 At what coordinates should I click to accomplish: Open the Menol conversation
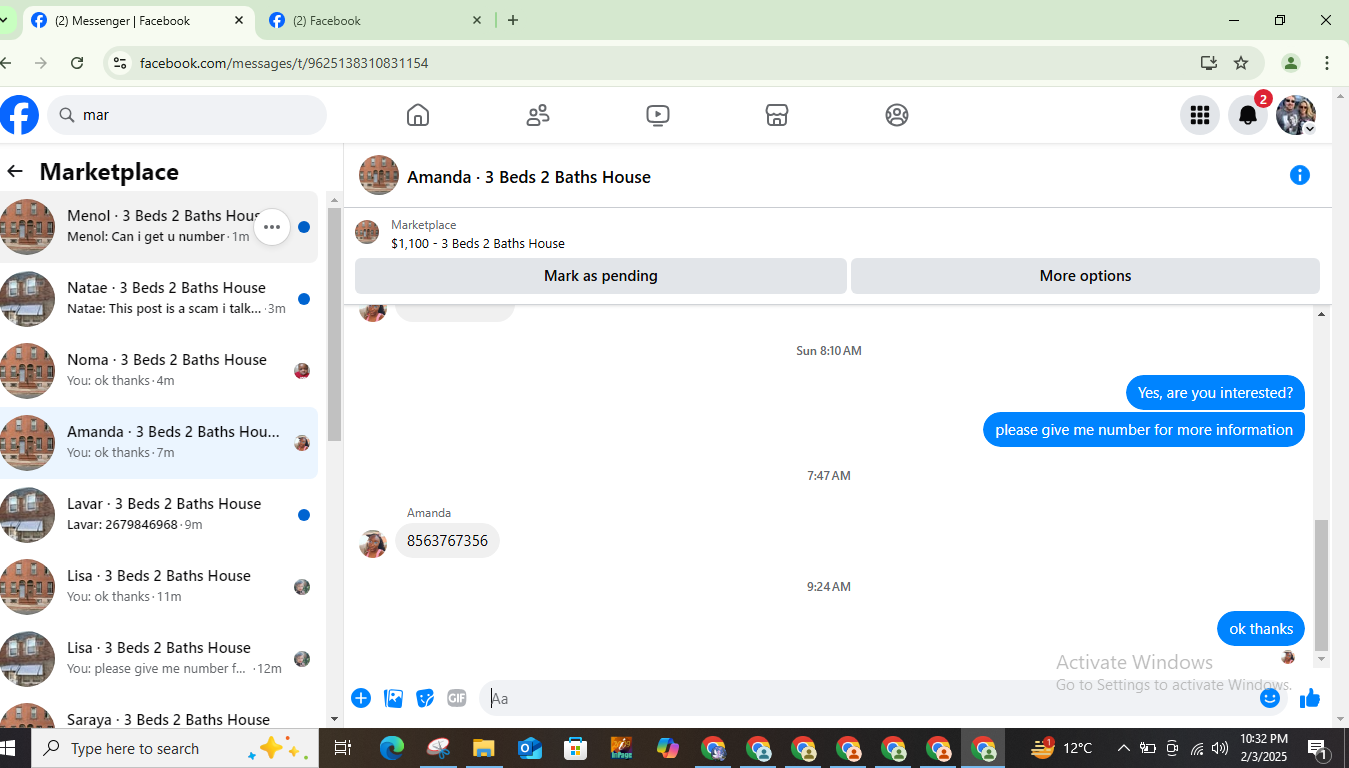pos(159,227)
